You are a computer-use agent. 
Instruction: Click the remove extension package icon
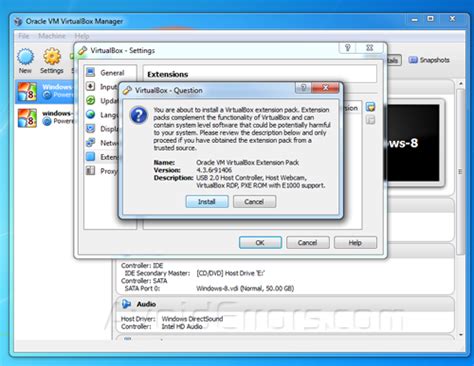click(x=370, y=120)
